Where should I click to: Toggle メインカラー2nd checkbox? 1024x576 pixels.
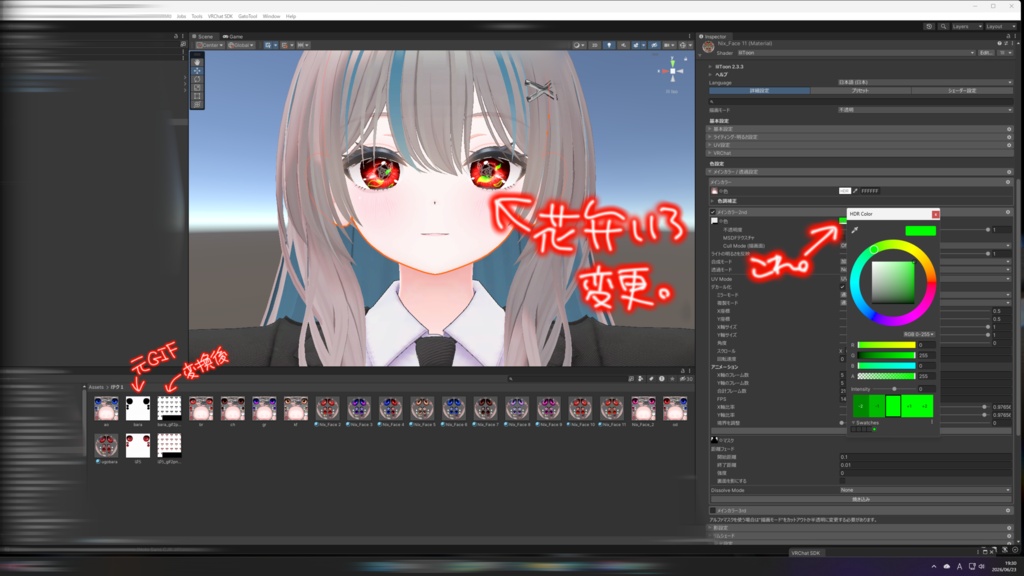tap(713, 212)
